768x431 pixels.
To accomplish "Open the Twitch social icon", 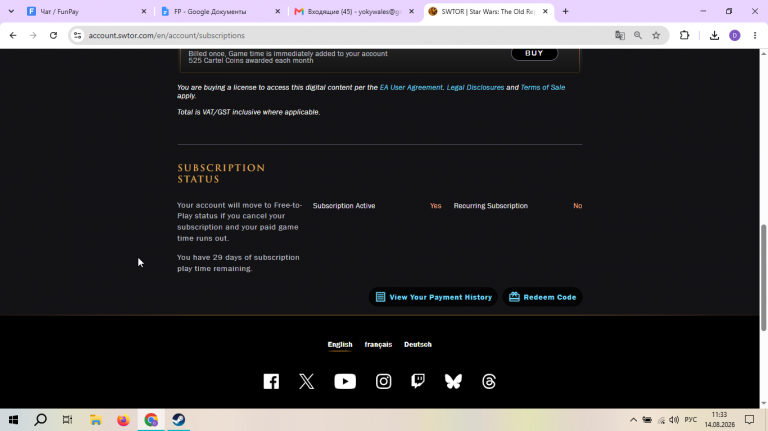I will pyautogui.click(x=418, y=381).
